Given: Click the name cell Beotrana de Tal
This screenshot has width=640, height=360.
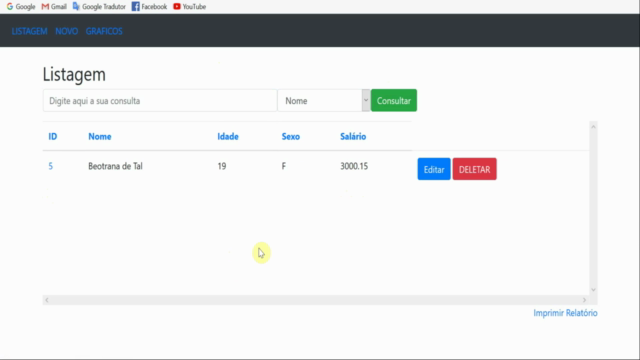Looking at the screenshot, I should coord(115,166).
